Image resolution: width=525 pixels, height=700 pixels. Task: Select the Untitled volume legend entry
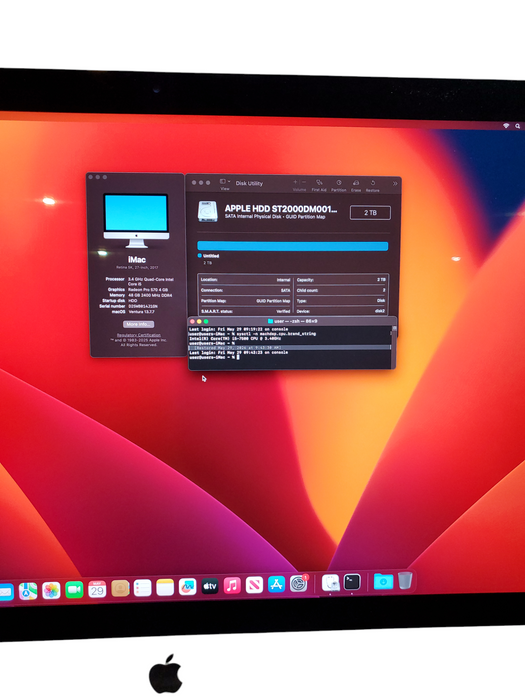pyautogui.click(x=208, y=256)
